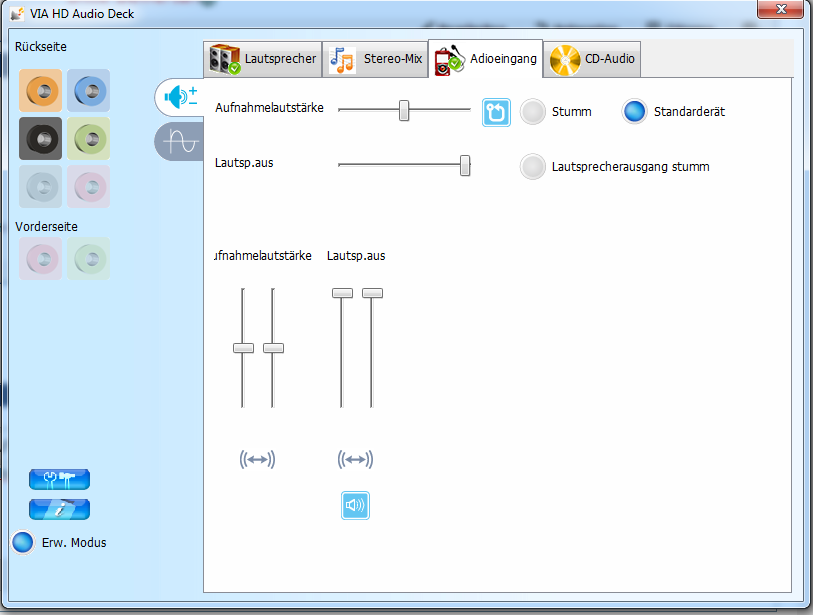Select the Adioeingang tab
Image resolution: width=813 pixels, height=615 pixels.
(486, 59)
